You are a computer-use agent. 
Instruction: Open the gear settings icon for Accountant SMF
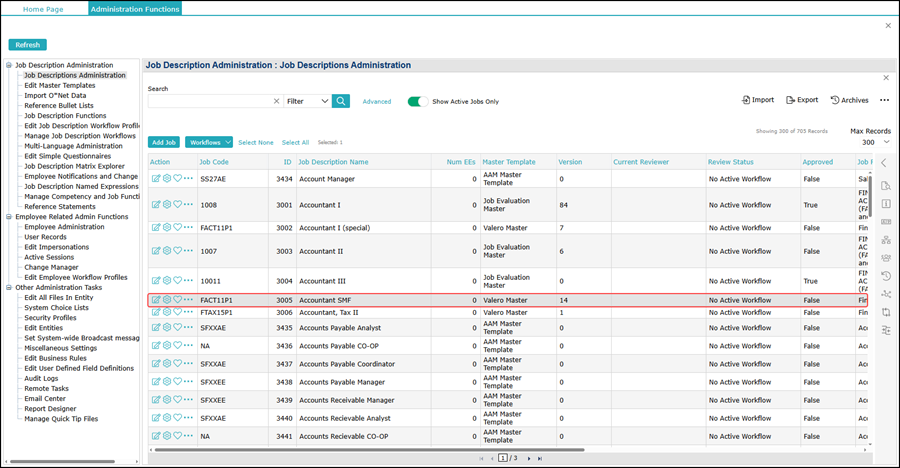coord(167,300)
